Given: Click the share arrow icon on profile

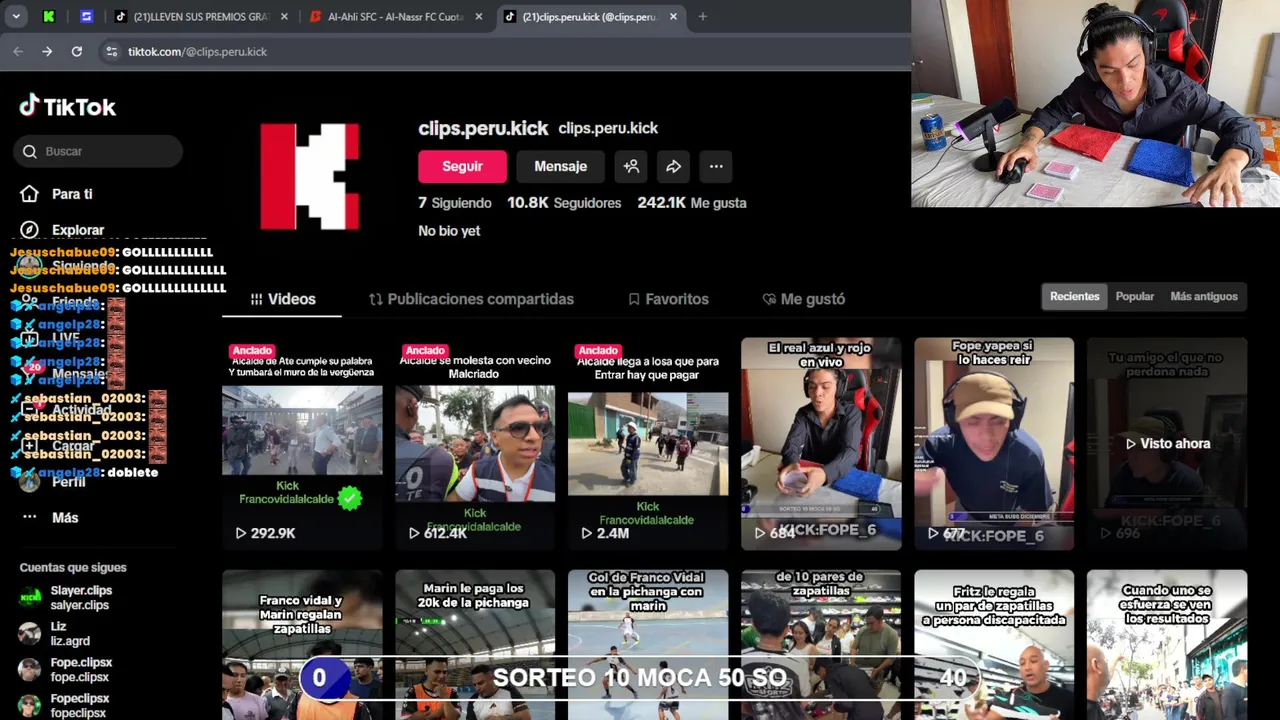Looking at the screenshot, I should click(x=674, y=166).
